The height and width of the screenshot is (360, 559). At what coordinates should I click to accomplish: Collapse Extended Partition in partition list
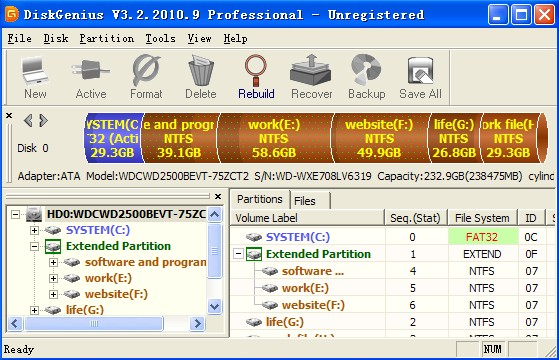(239, 254)
